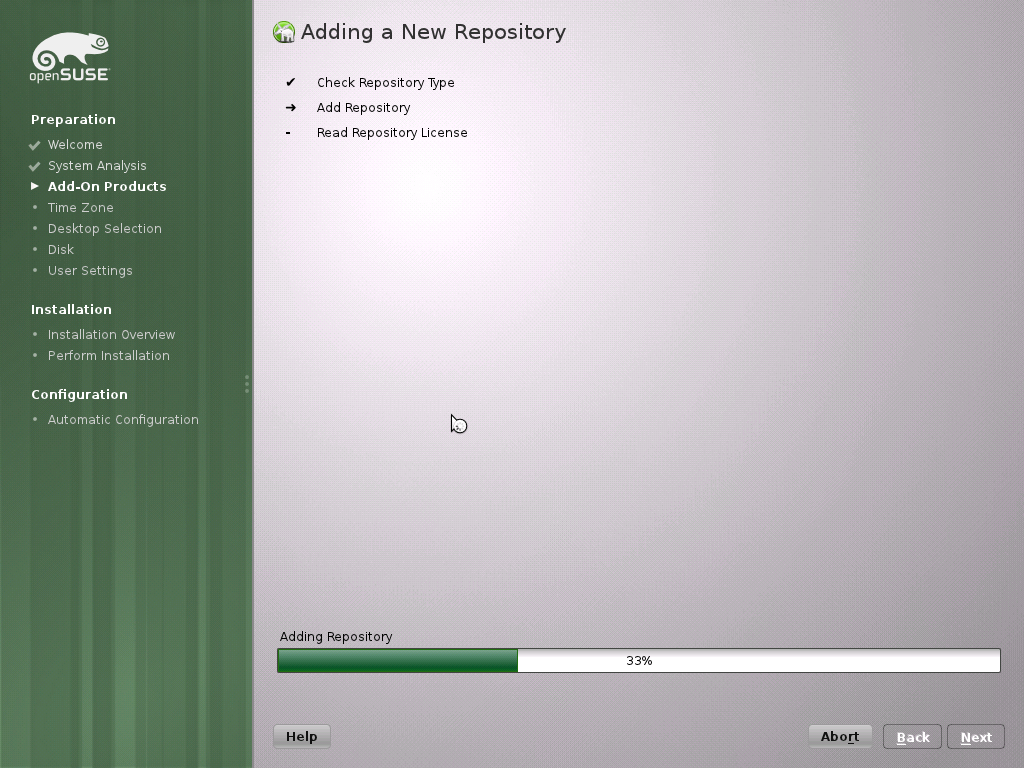1024x768 pixels.
Task: Click the dash marker beside Read Repository License
Action: click(288, 133)
